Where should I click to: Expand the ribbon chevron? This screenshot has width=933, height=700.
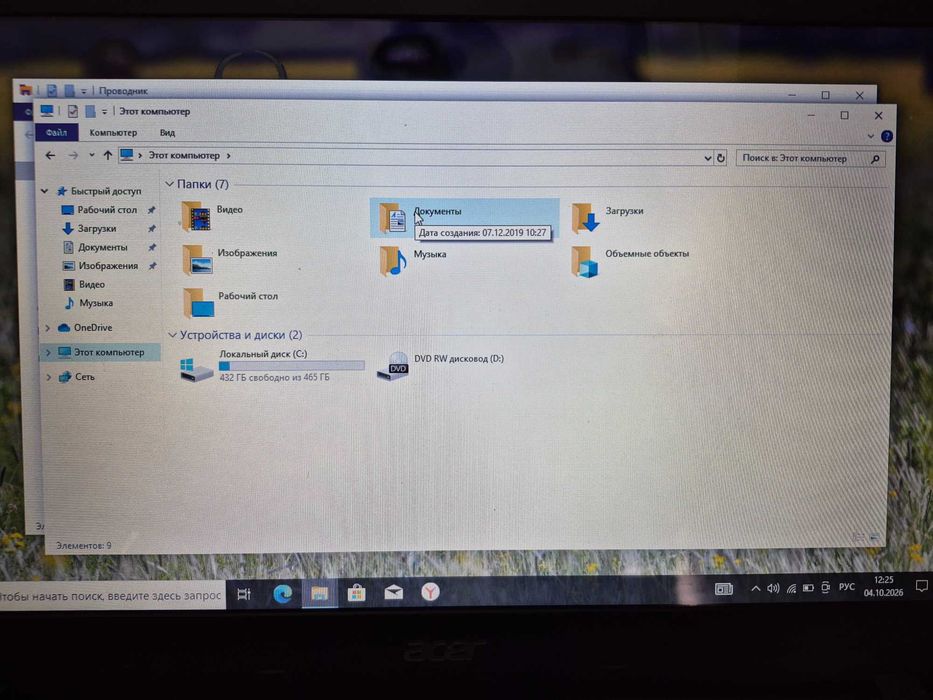click(871, 136)
